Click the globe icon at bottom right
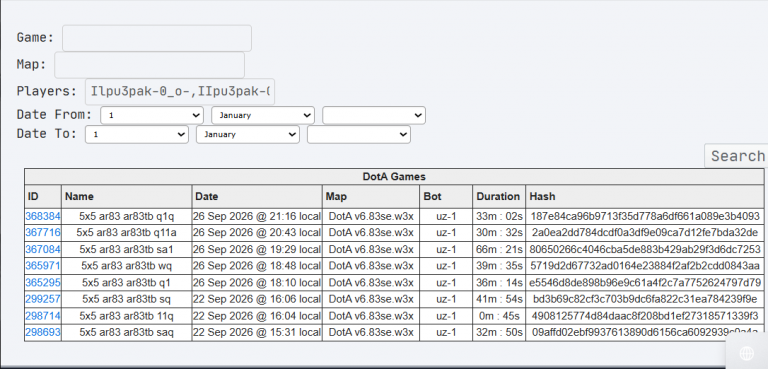 pos(746,352)
